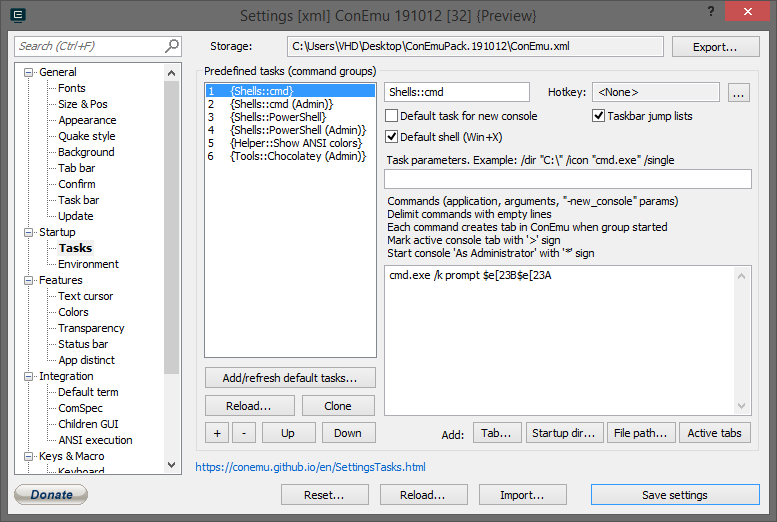
Task: Click the hotkey ellipsis button
Action: point(738,93)
